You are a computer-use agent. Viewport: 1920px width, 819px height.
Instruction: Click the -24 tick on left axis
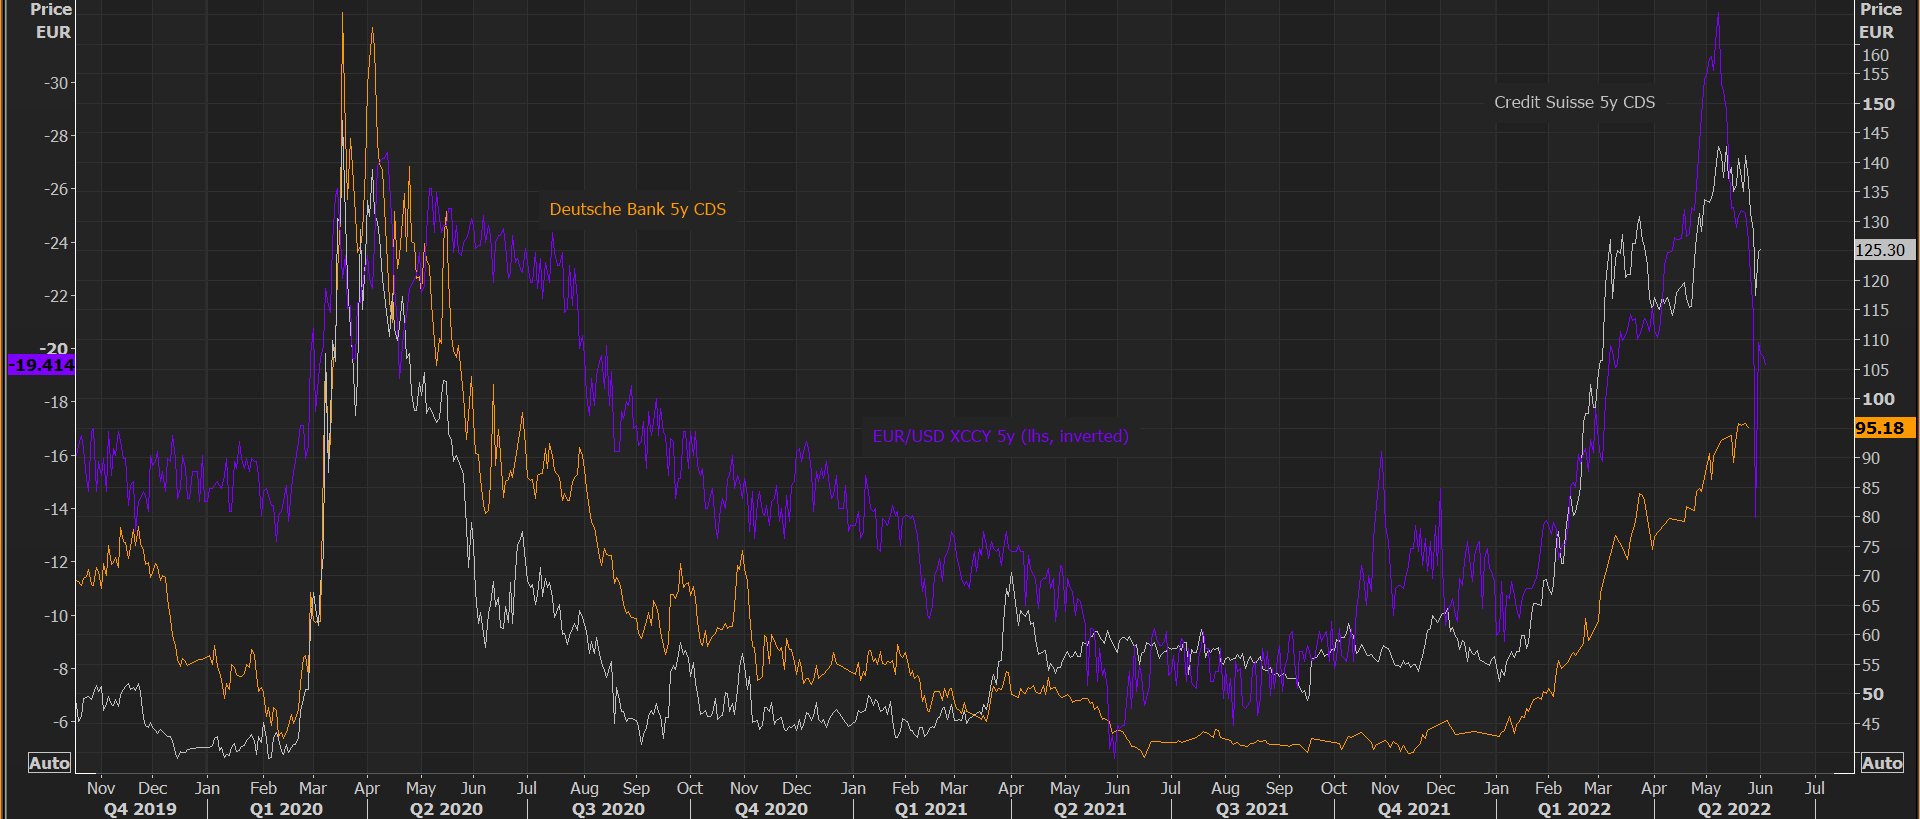pyautogui.click(x=56, y=243)
